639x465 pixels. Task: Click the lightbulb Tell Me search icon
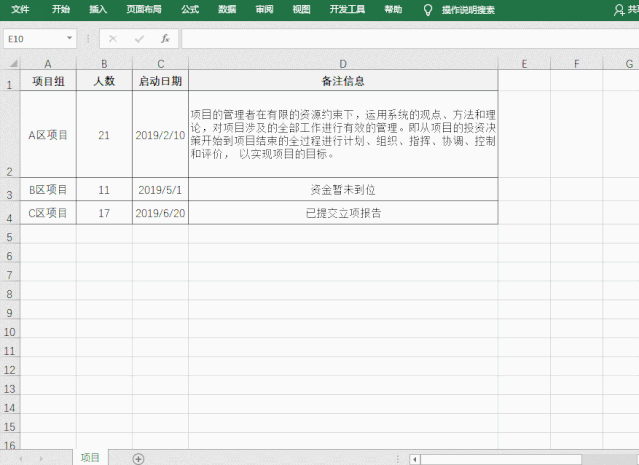point(428,9)
